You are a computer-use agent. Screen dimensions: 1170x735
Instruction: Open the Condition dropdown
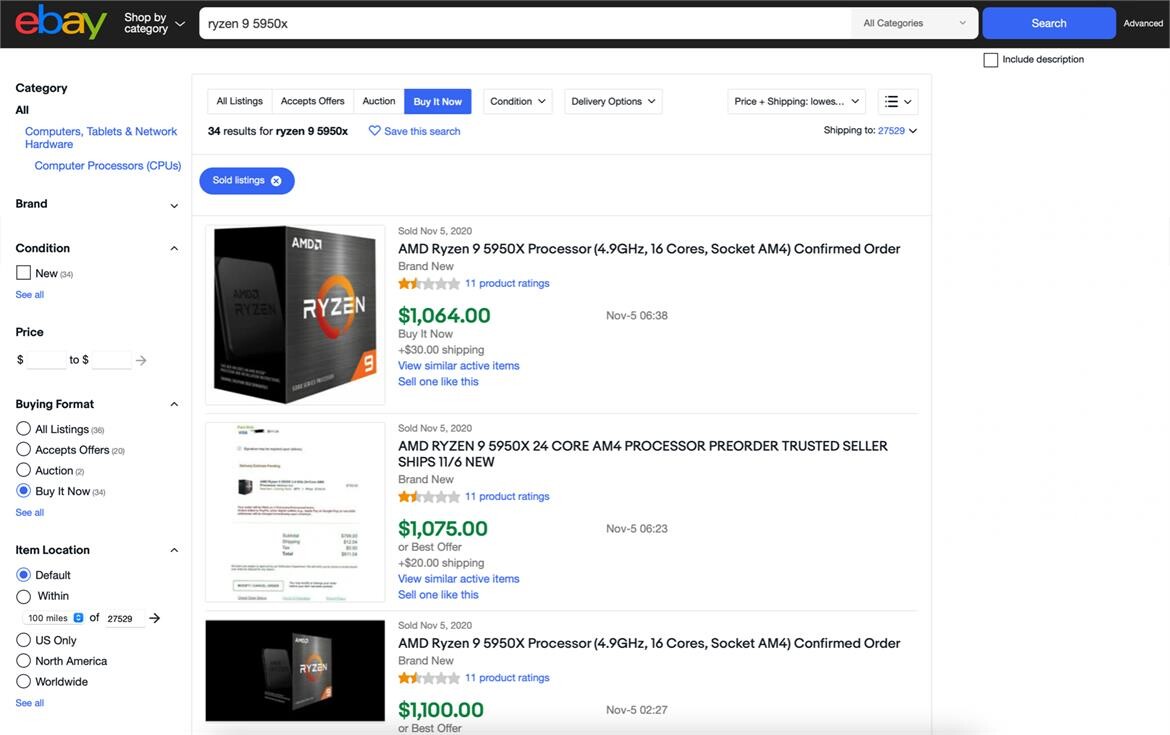click(517, 100)
